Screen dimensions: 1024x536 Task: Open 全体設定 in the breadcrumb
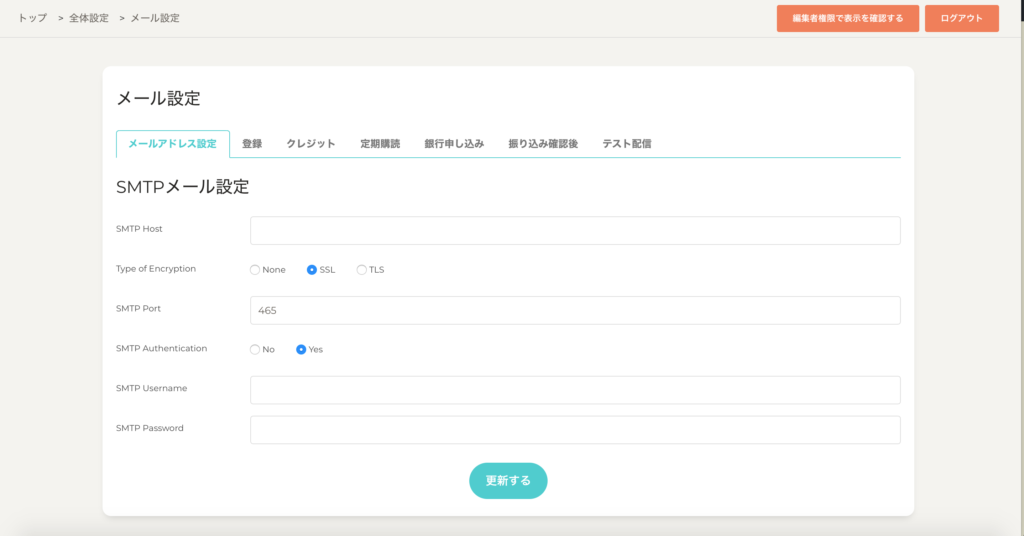[x=89, y=18]
